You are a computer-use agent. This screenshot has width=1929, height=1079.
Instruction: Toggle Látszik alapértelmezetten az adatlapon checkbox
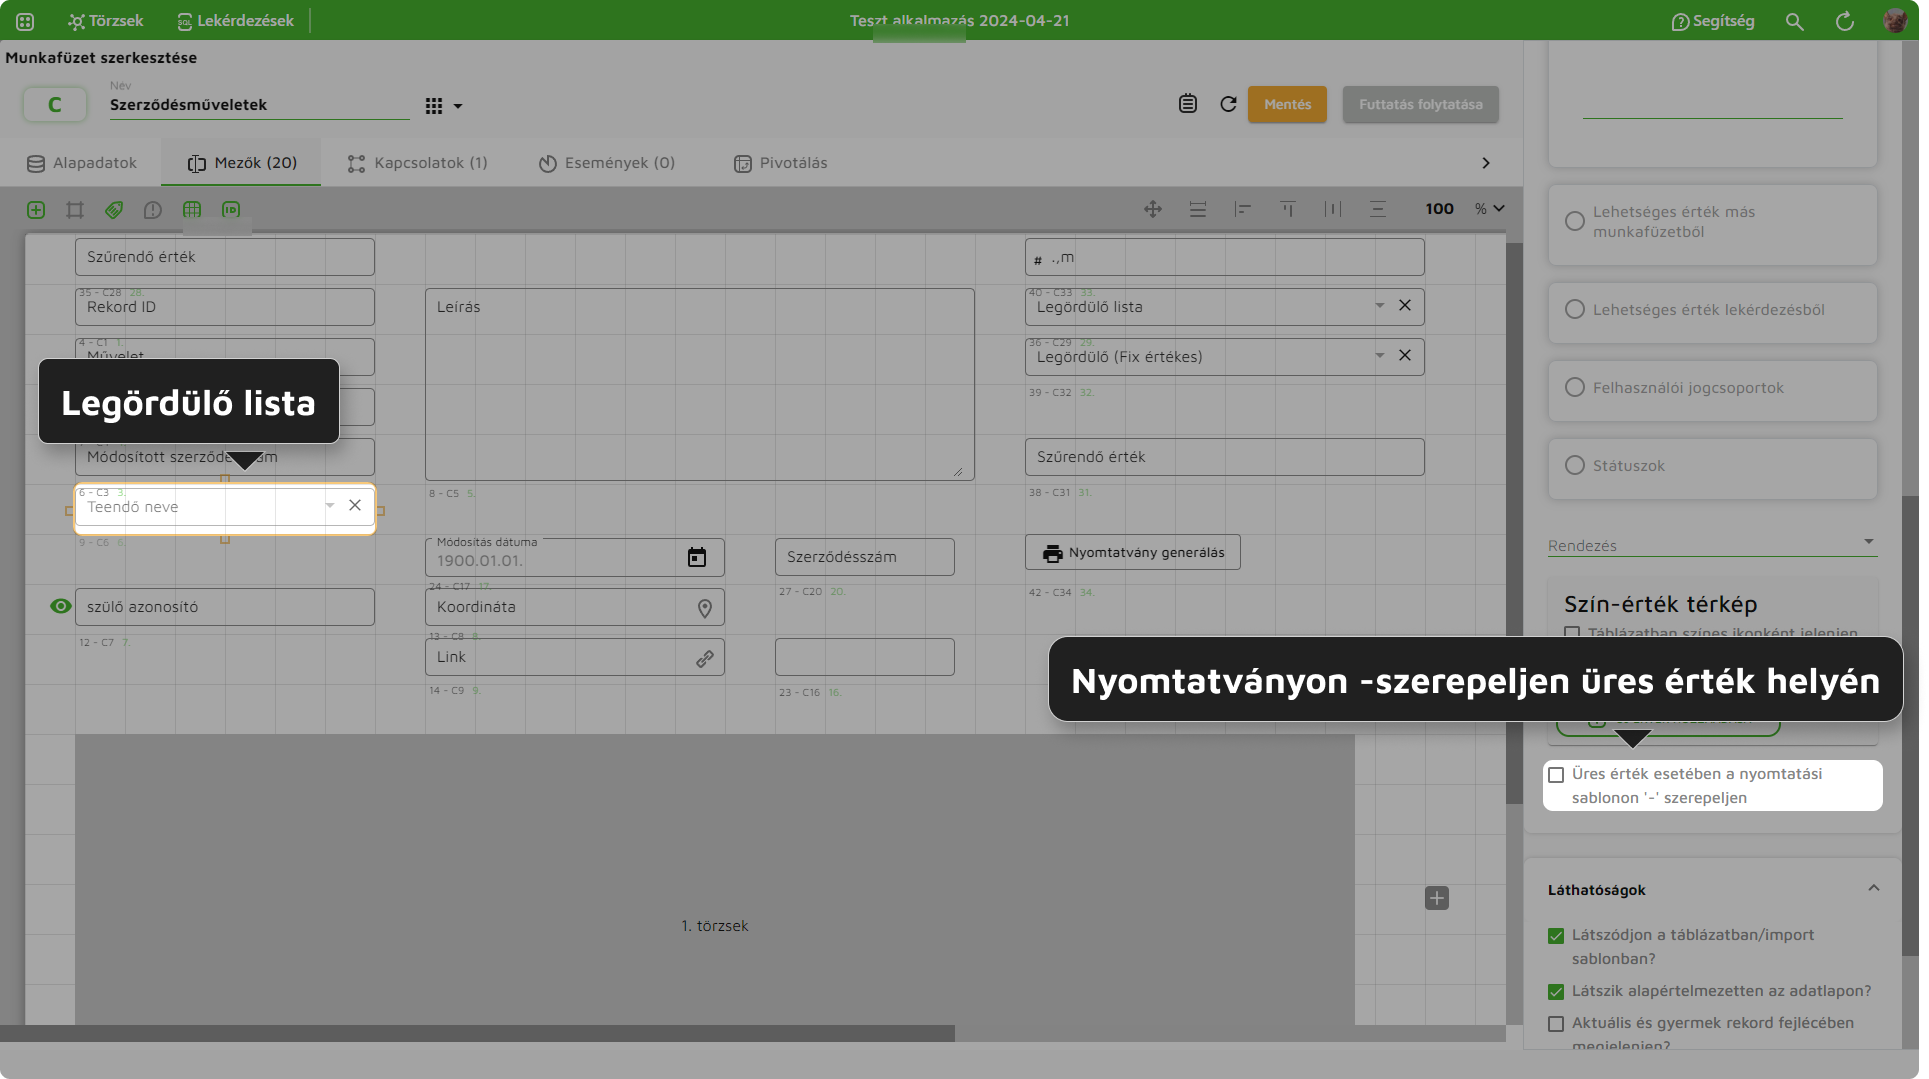click(1556, 992)
